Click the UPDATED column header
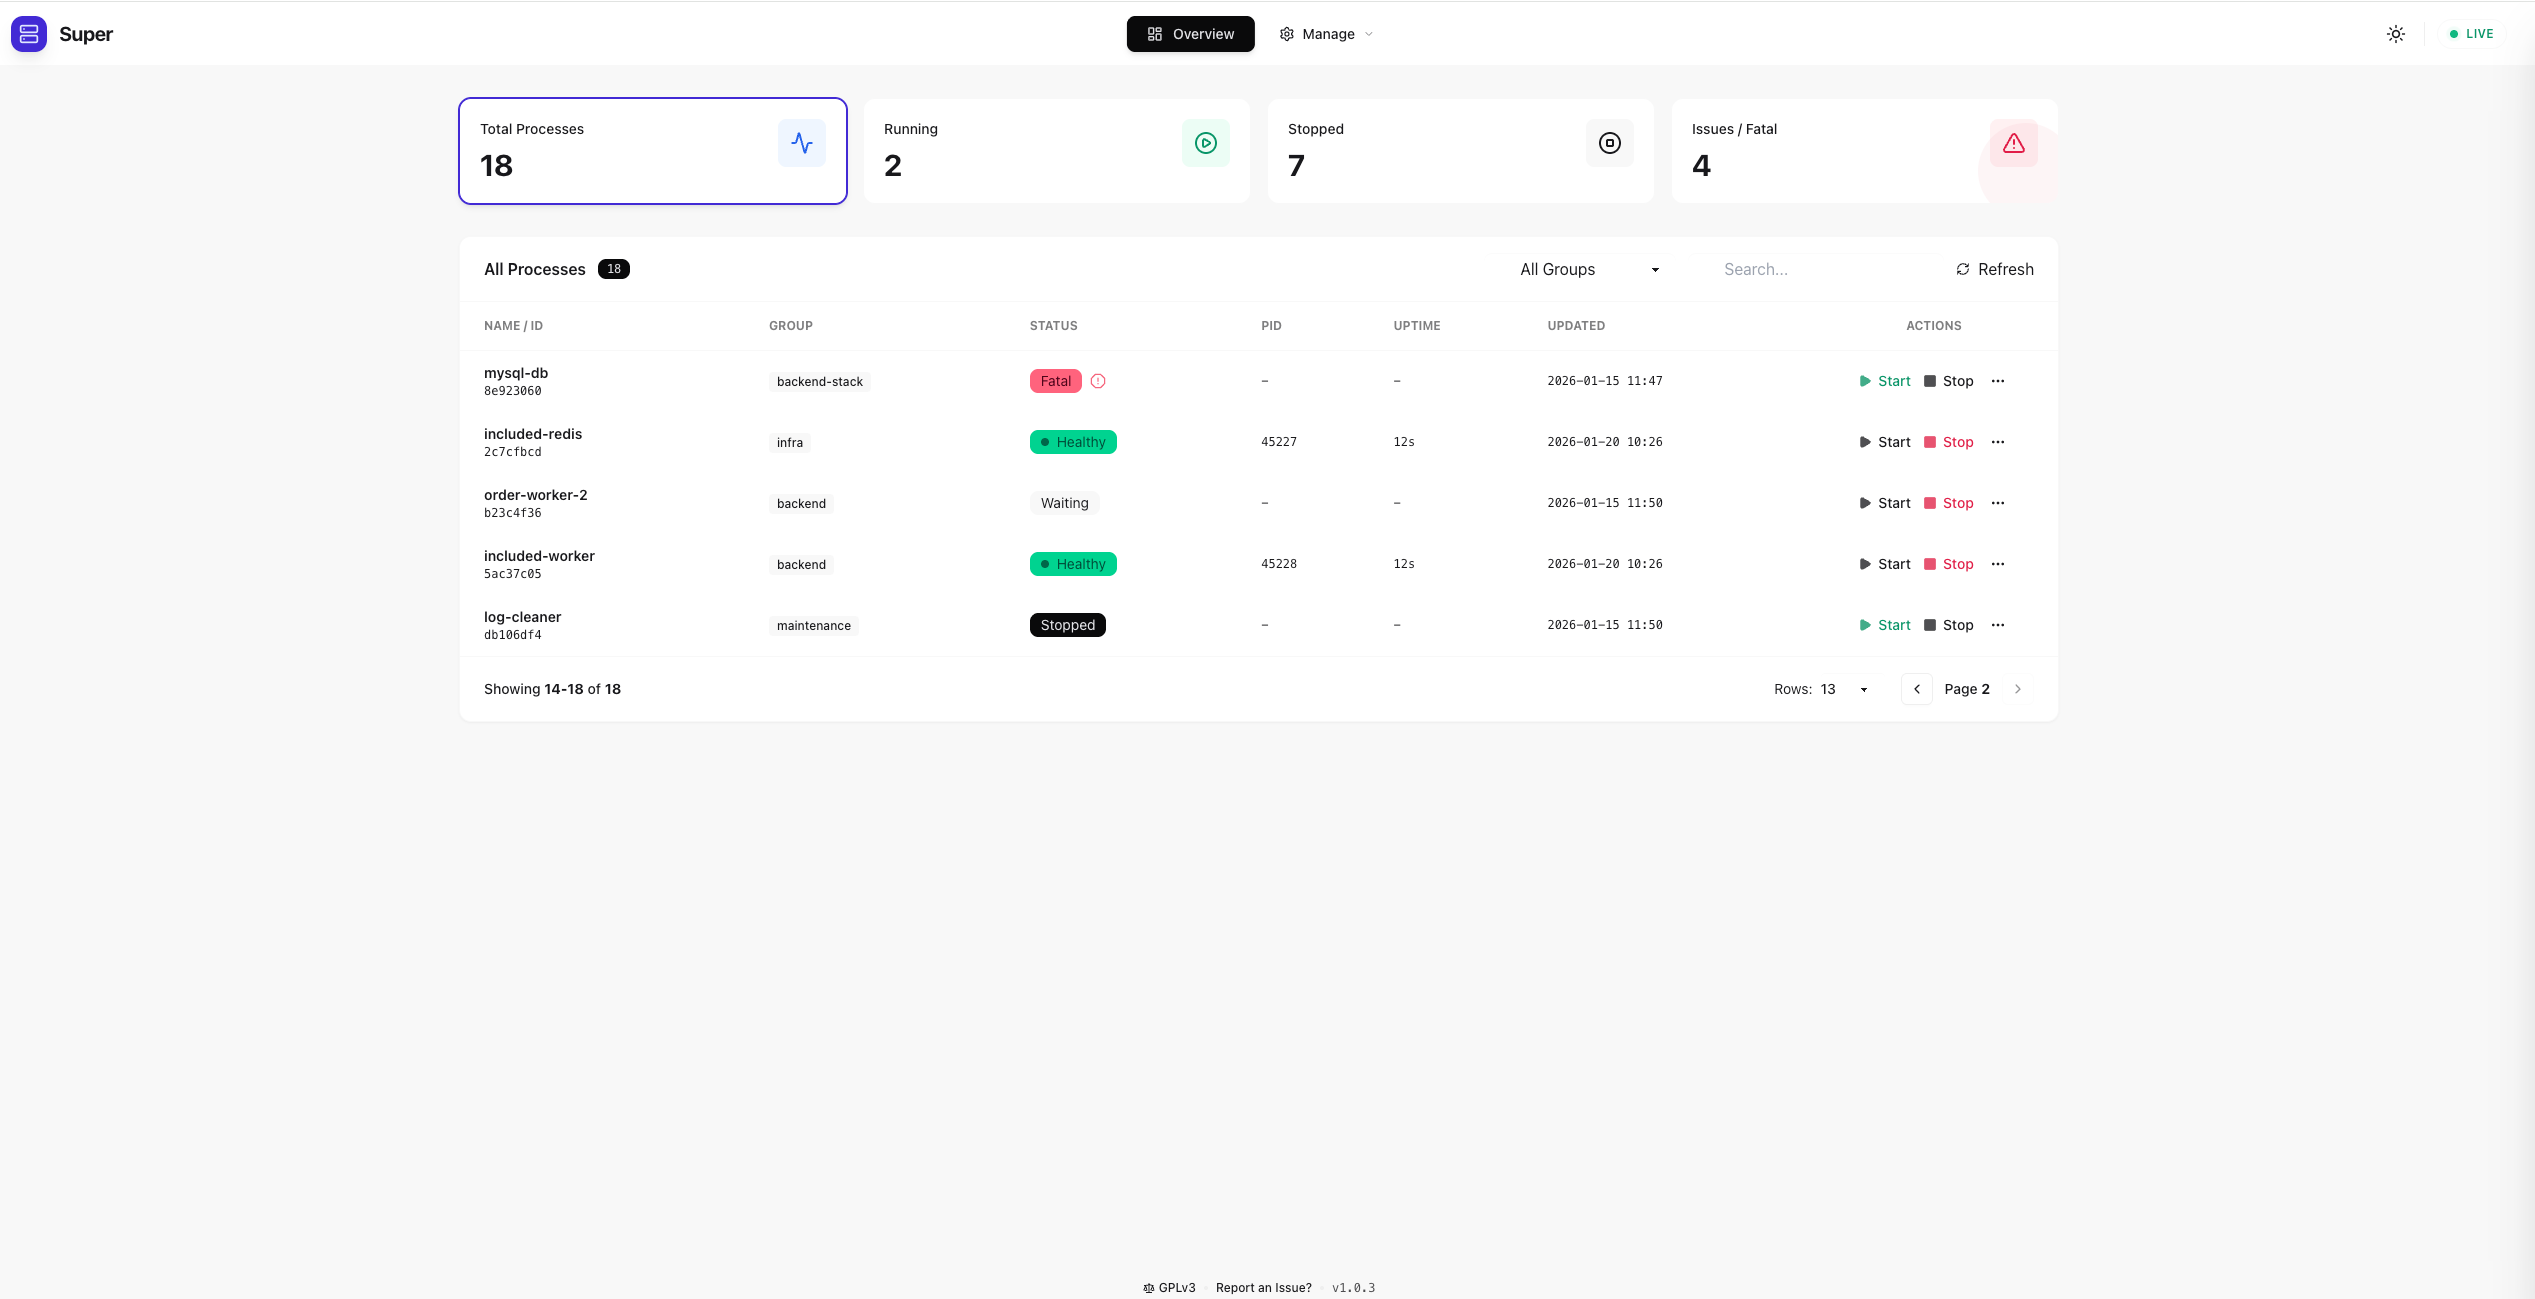Viewport: 2535px width, 1299px height. [1576, 326]
